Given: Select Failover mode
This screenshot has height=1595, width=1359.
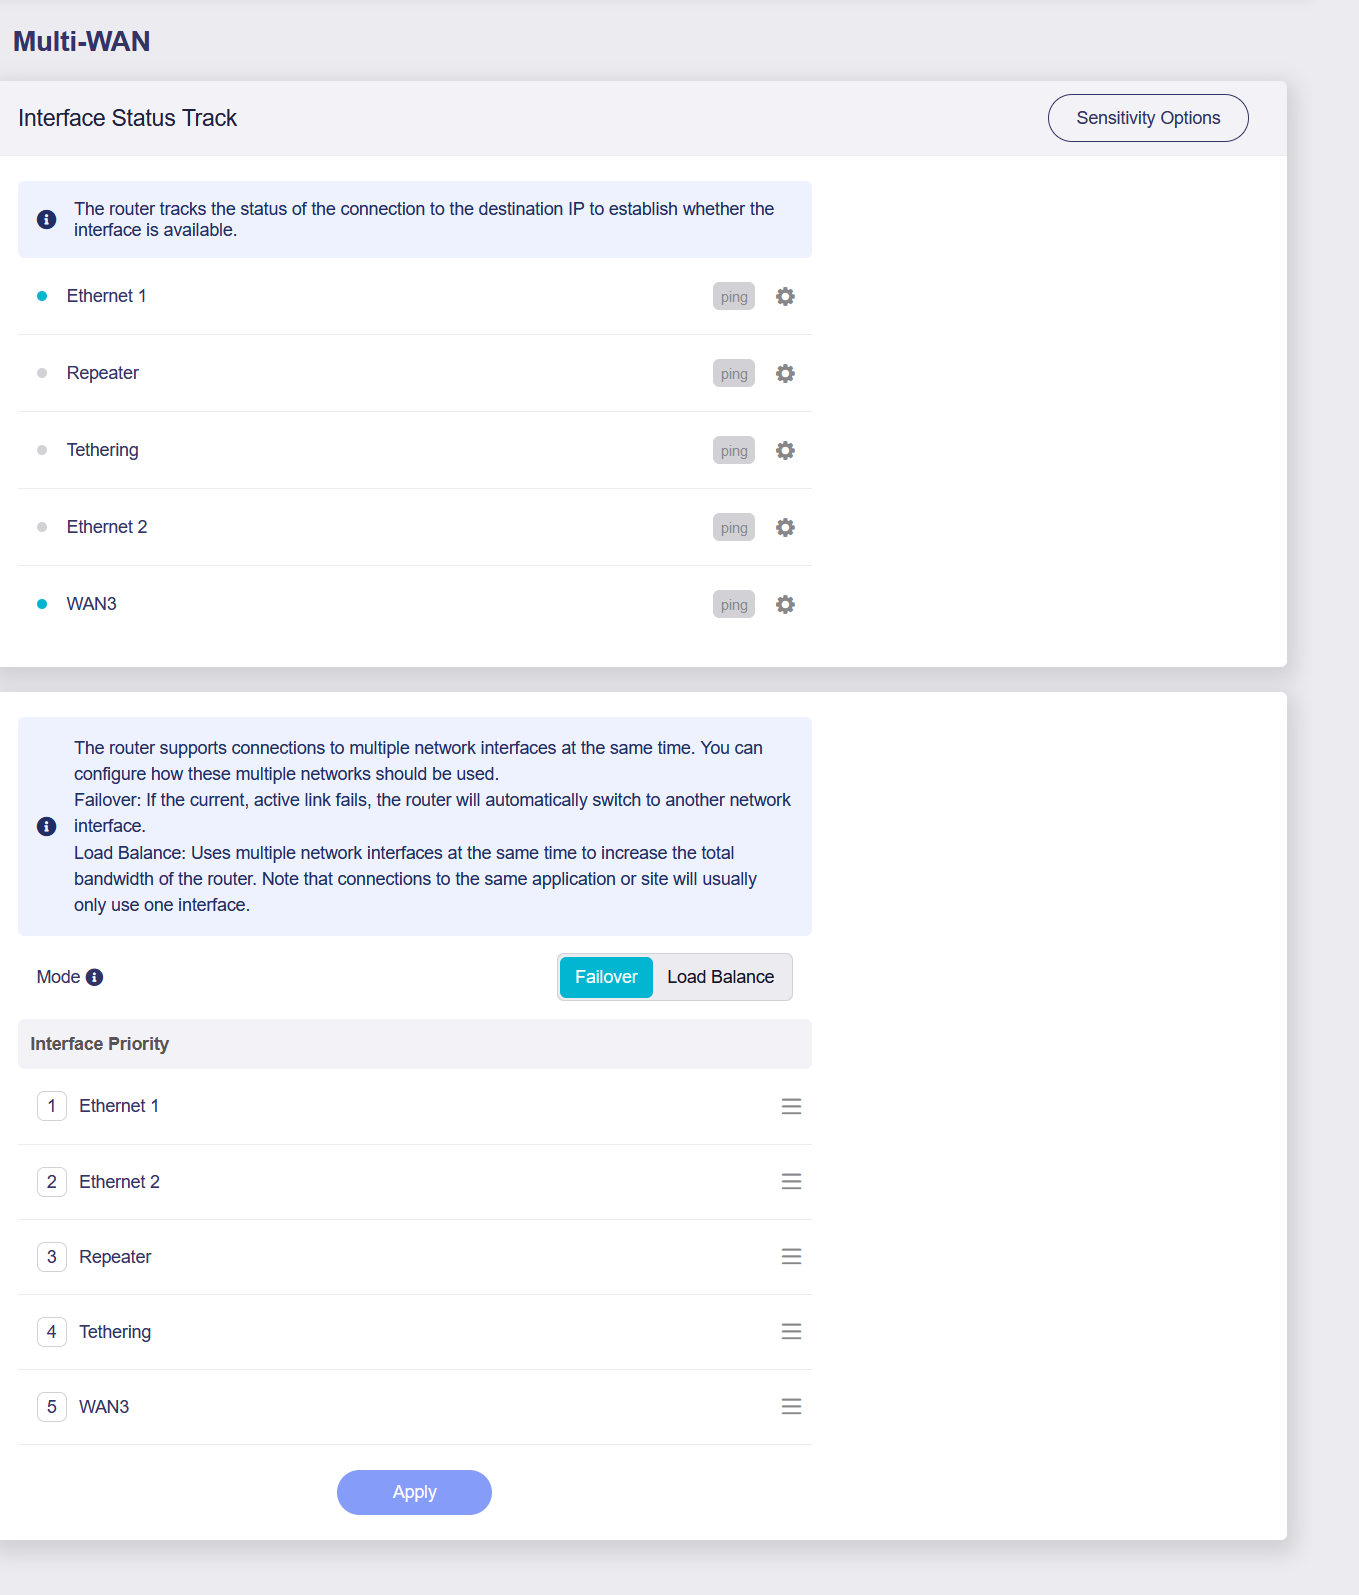Looking at the screenshot, I should pyautogui.click(x=606, y=977).
